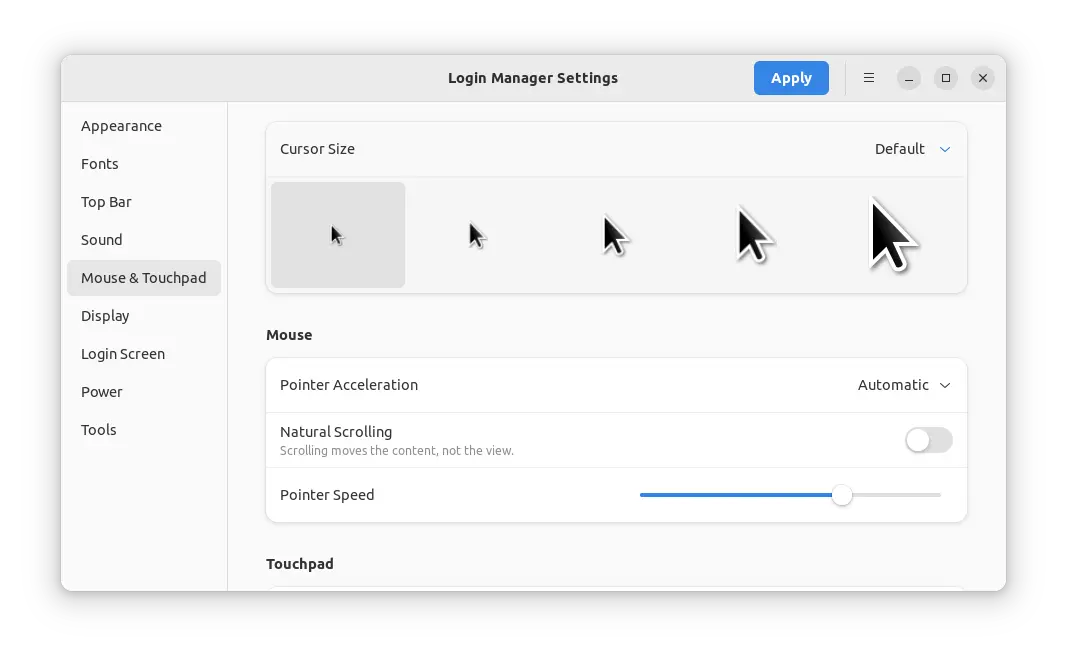Open the Sound settings page
This screenshot has width=1067, height=658.
102,240
